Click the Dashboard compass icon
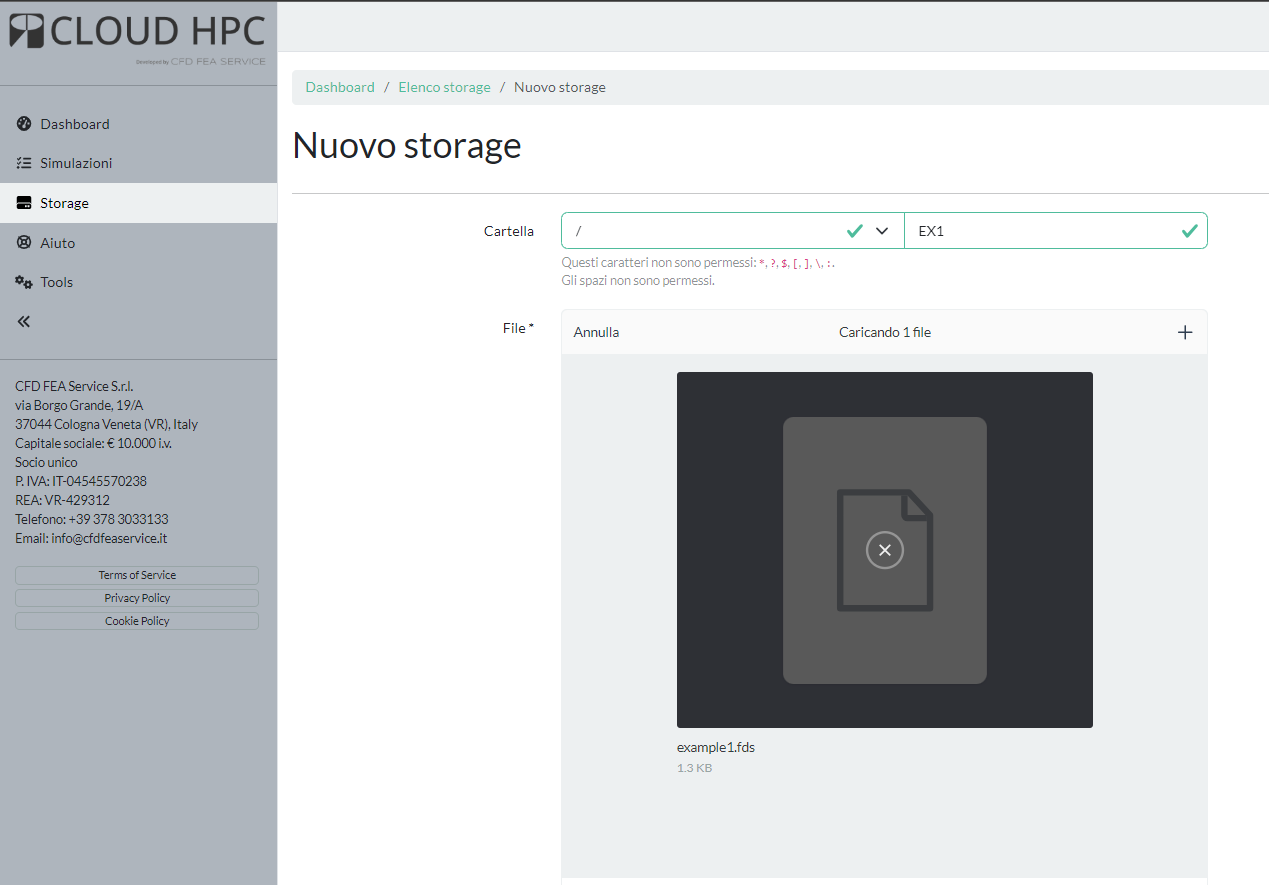 [x=23, y=123]
